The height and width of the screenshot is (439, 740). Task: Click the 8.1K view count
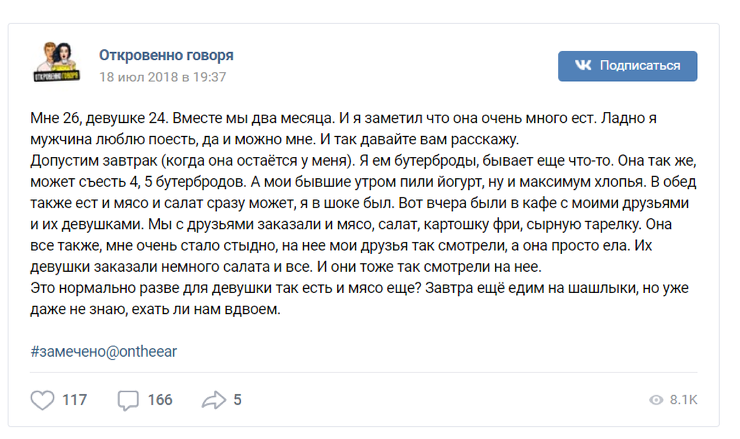[683, 400]
